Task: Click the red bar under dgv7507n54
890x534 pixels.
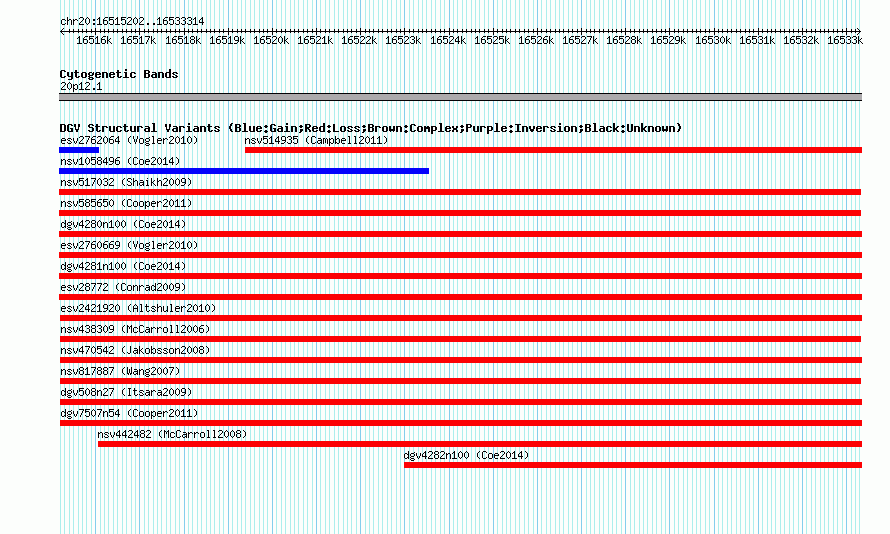Action: coord(460,423)
